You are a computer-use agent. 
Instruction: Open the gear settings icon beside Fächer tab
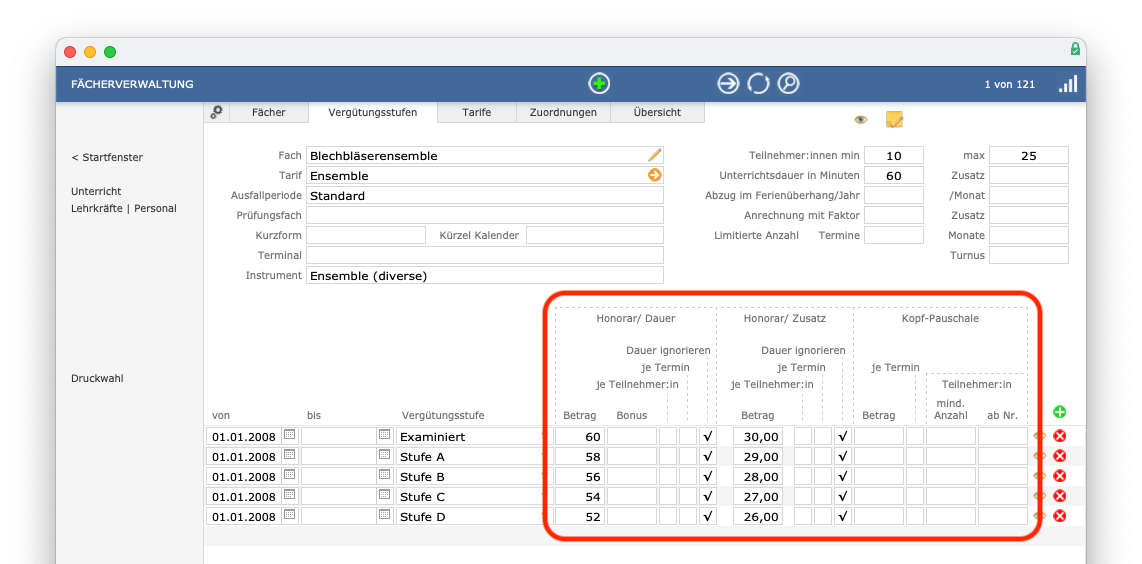(216, 112)
